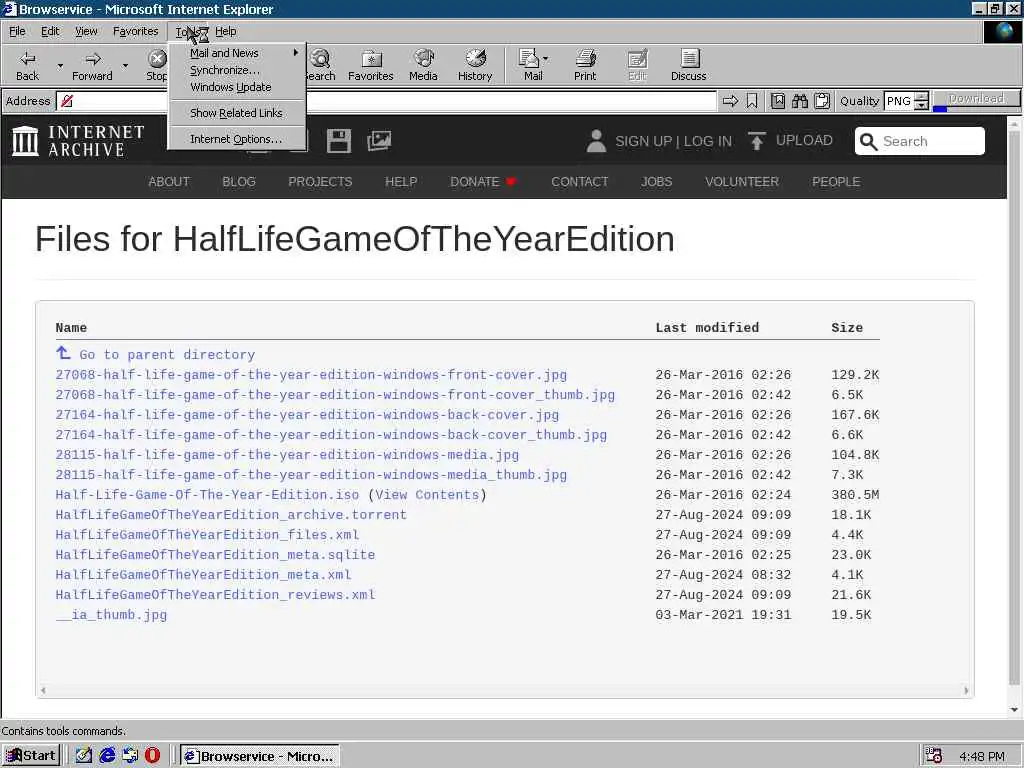Click the upload arrow icon

(x=756, y=140)
